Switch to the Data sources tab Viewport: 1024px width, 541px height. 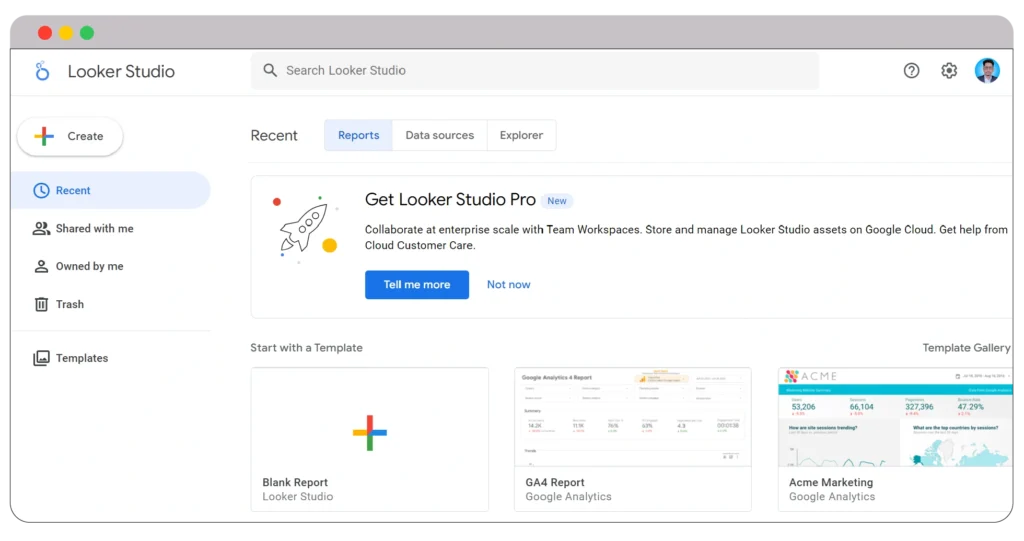click(x=440, y=135)
